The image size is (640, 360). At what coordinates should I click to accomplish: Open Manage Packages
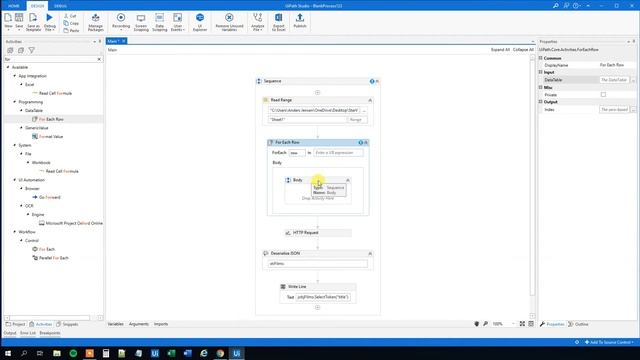[96, 22]
